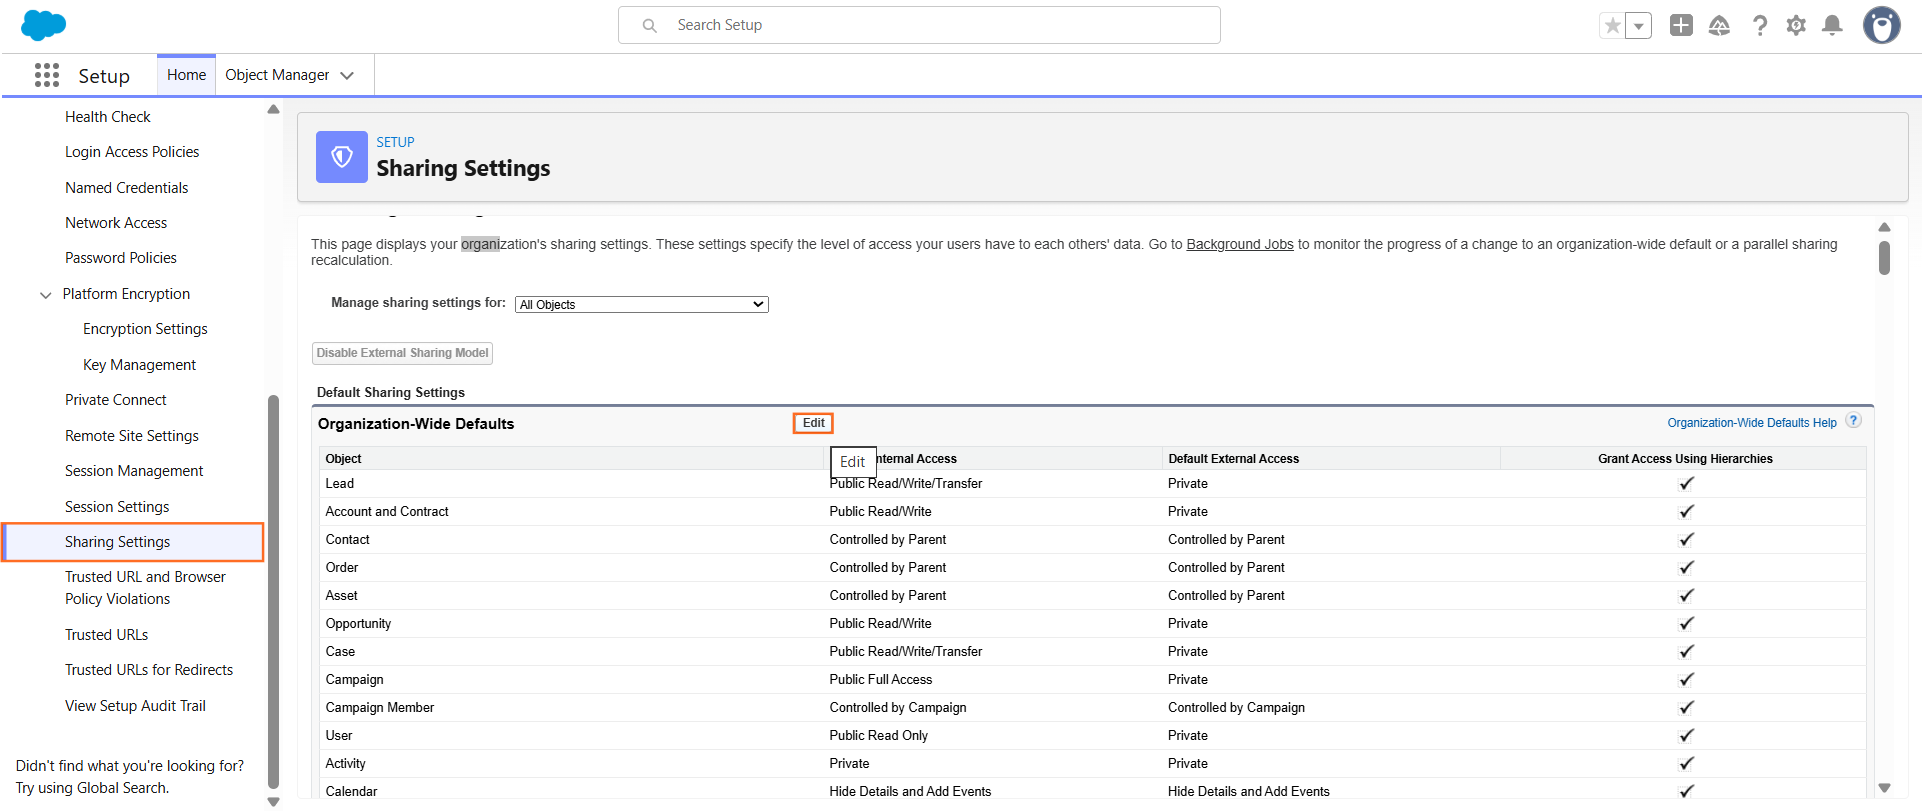Screen dimensions: 1922x811
Task: Open the help question mark icon
Action: [x=1759, y=25]
